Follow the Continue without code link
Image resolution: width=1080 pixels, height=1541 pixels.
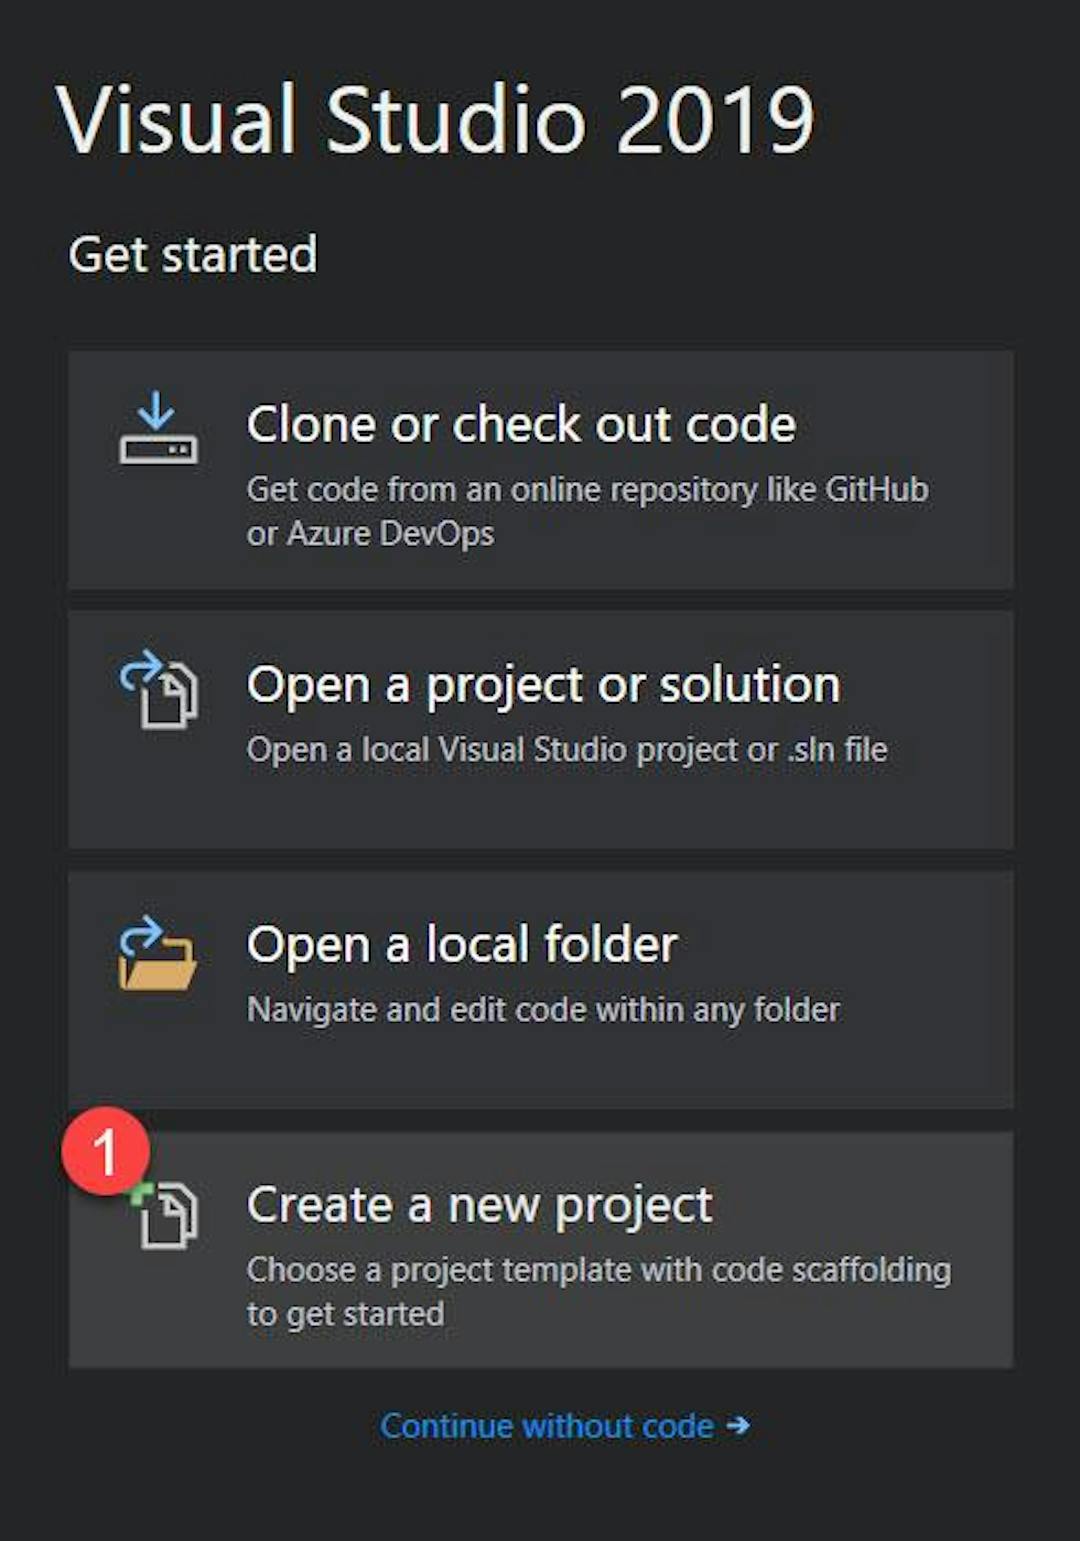[x=547, y=1425]
